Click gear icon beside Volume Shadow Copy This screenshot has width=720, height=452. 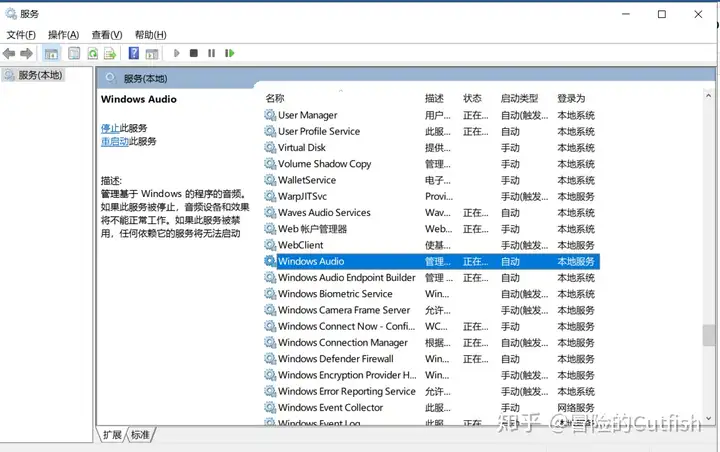pyautogui.click(x=270, y=164)
